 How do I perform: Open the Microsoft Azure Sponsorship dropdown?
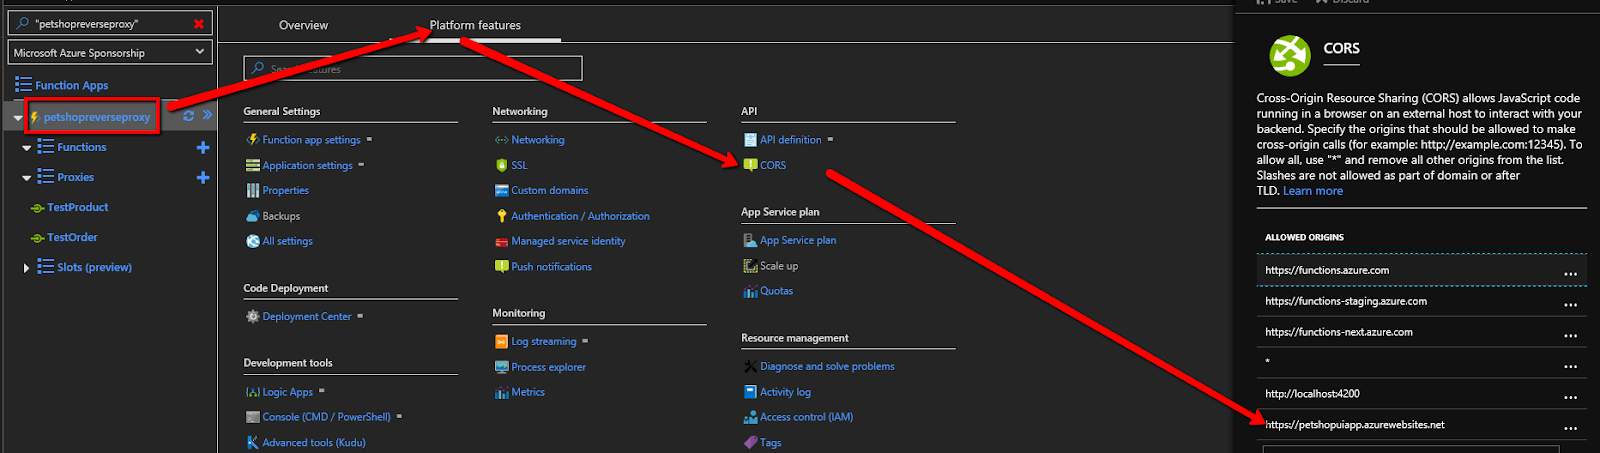coord(110,52)
